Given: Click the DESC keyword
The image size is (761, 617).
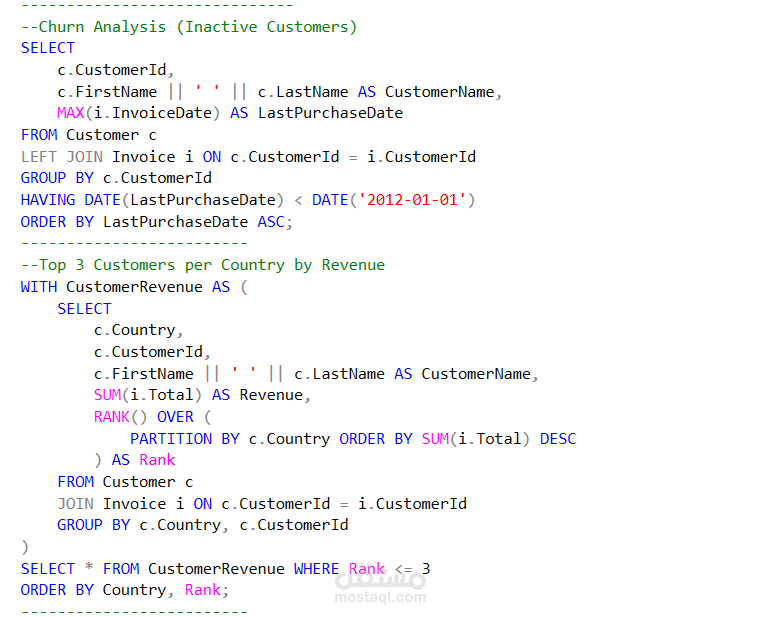Looking at the screenshot, I should pos(558,439).
